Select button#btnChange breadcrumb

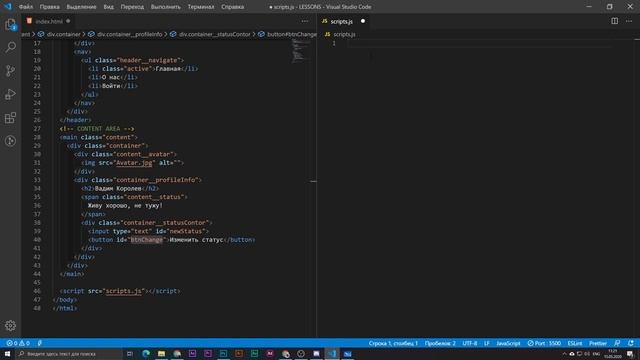[x=291, y=35]
